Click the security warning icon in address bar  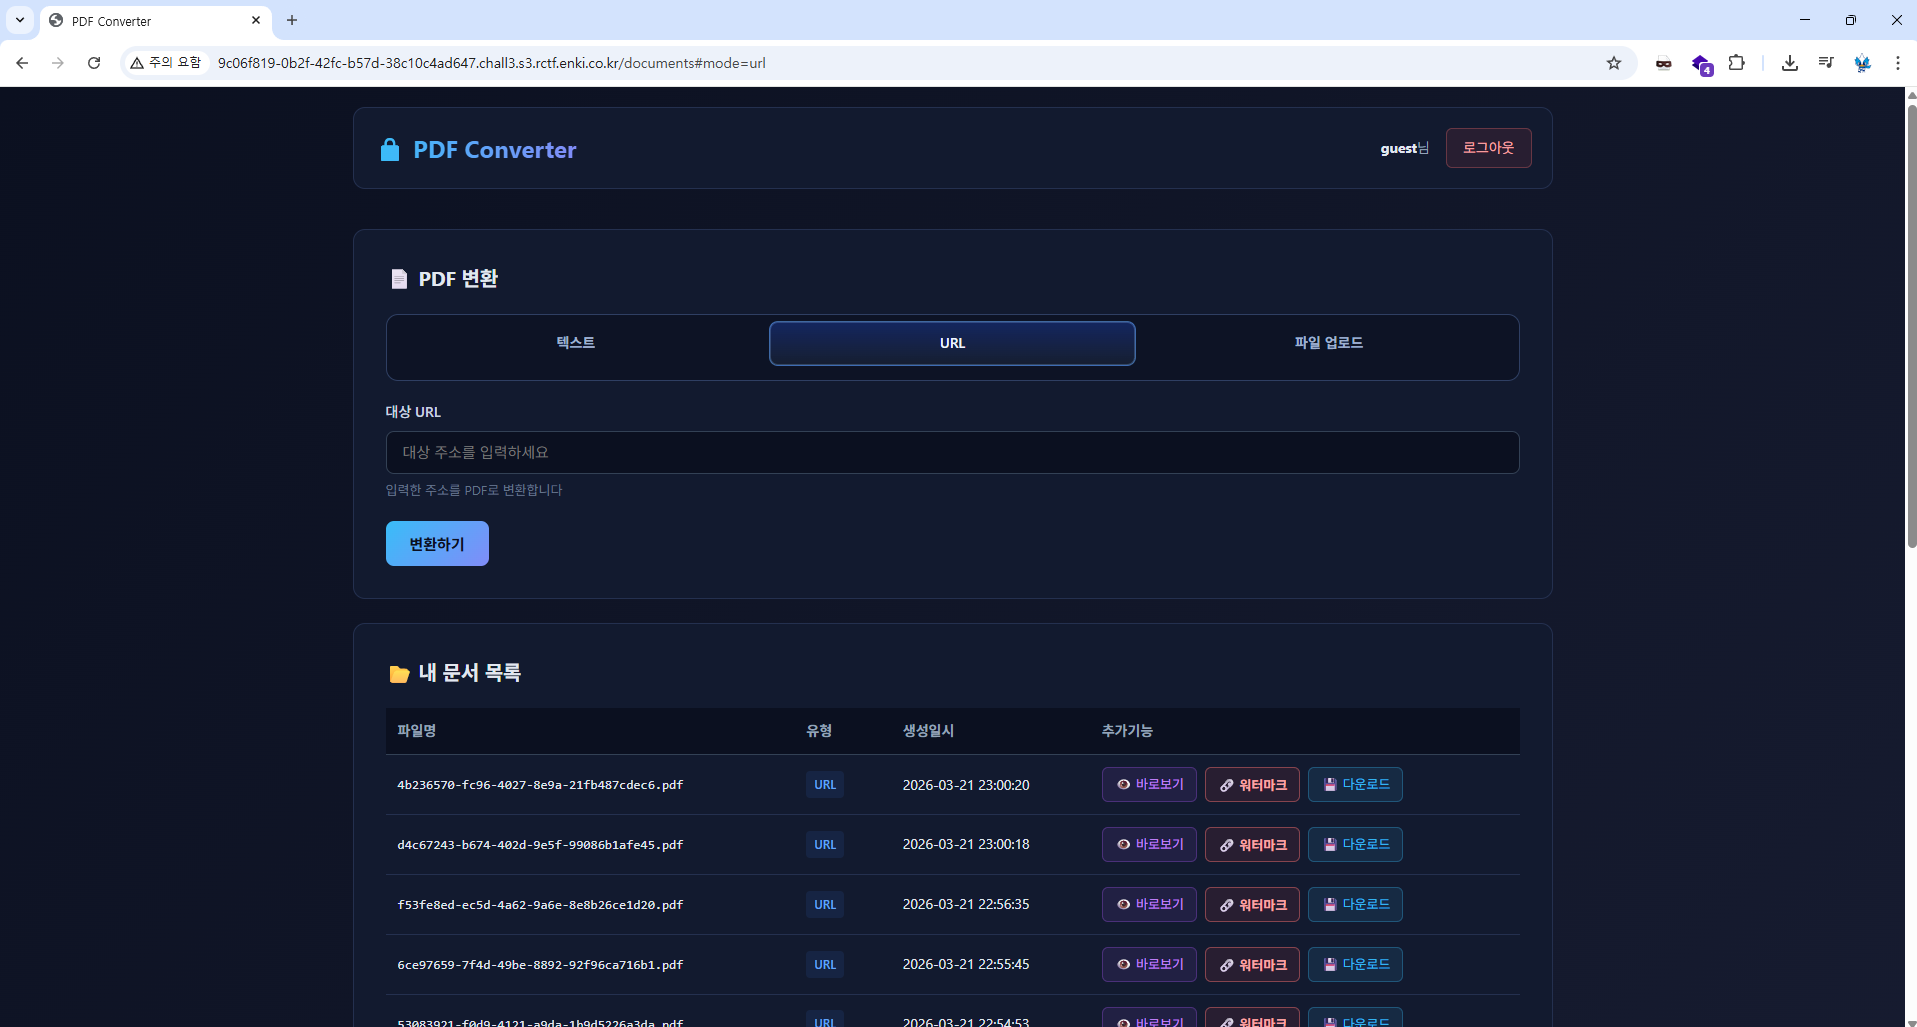pos(137,63)
